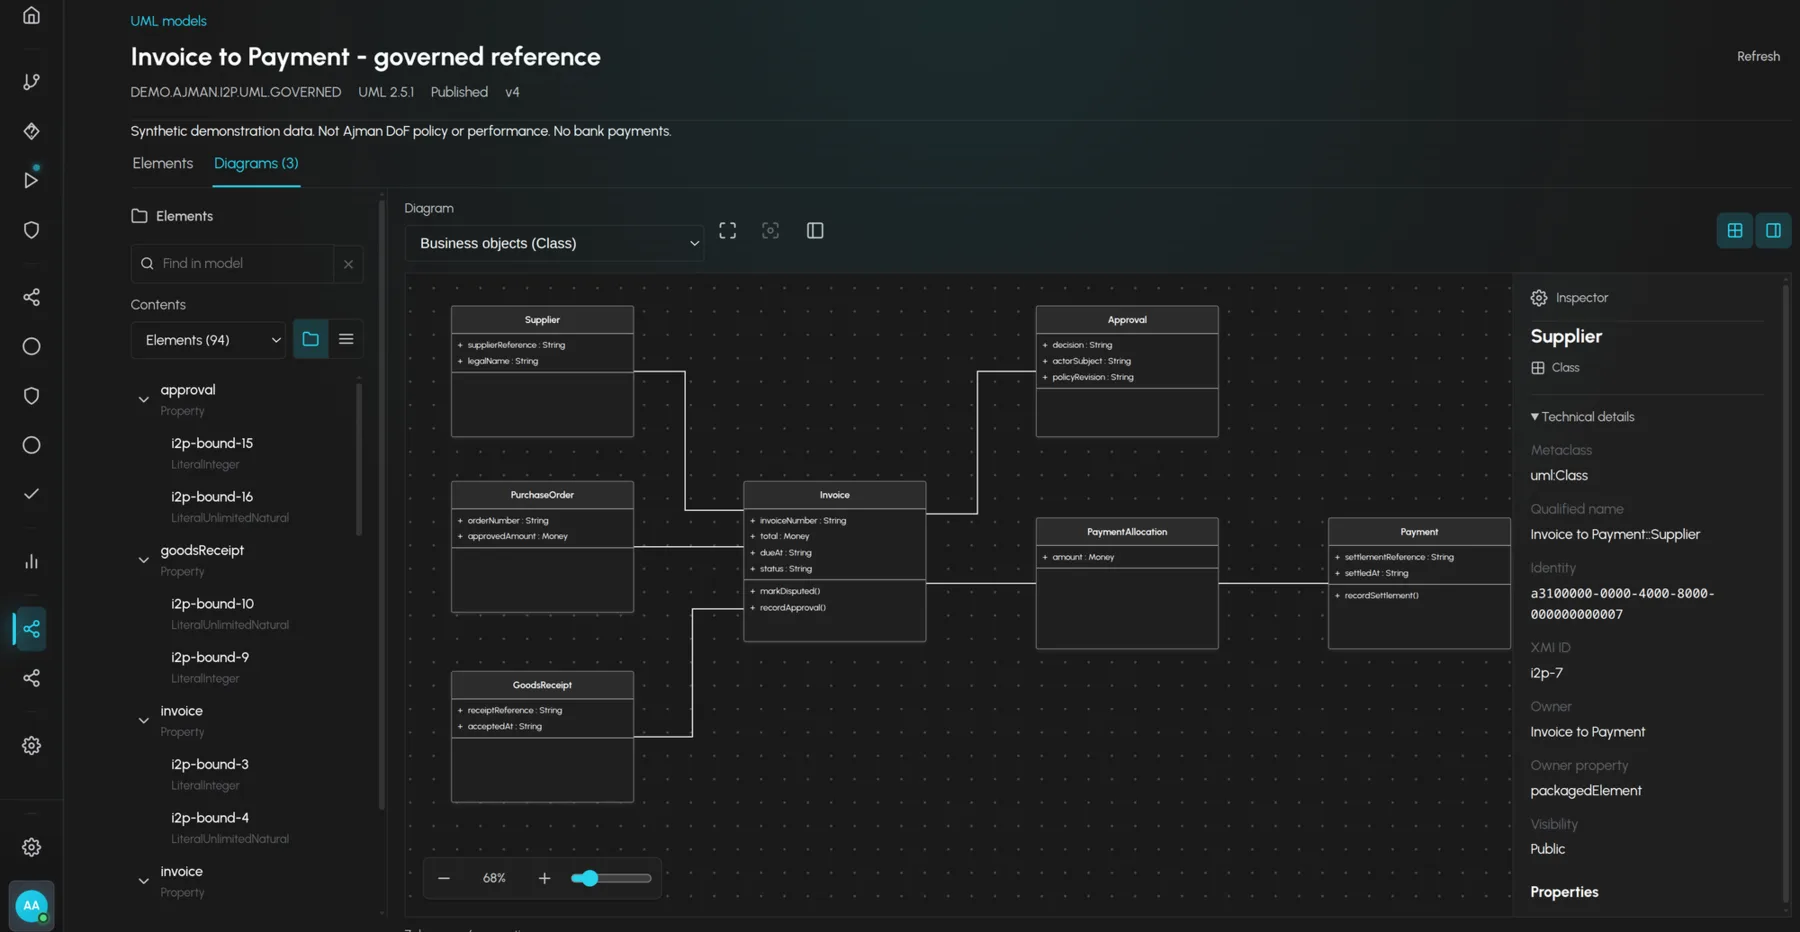1800x932 pixels.
Task: Select the GoodsReceipt class in diagram
Action: tap(542, 737)
